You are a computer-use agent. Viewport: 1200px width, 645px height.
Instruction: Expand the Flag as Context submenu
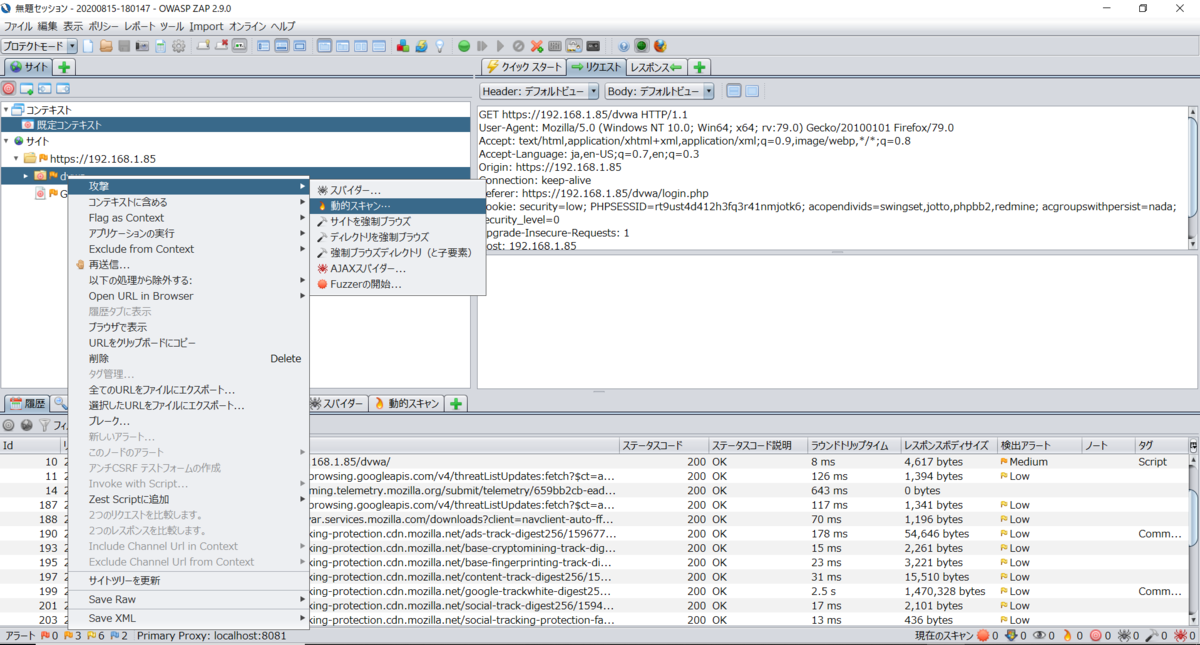point(188,217)
